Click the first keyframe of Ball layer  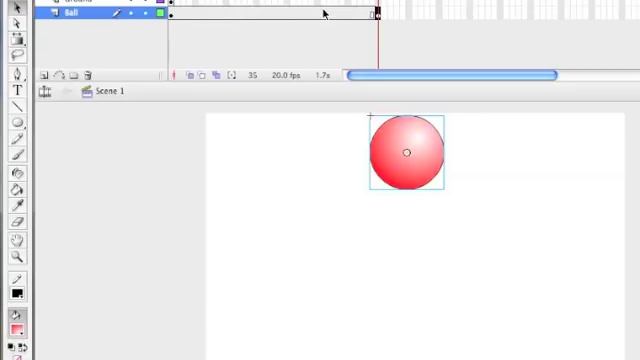tap(171, 15)
